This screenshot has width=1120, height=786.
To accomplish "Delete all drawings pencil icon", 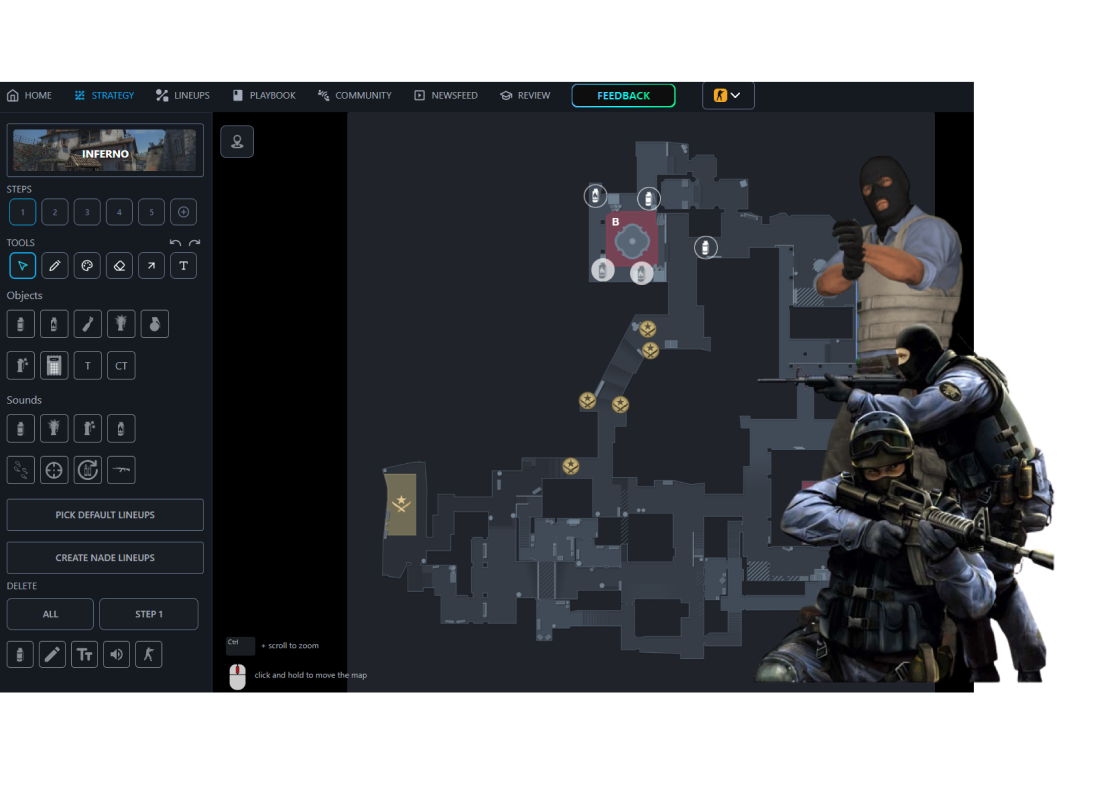I will [52, 655].
